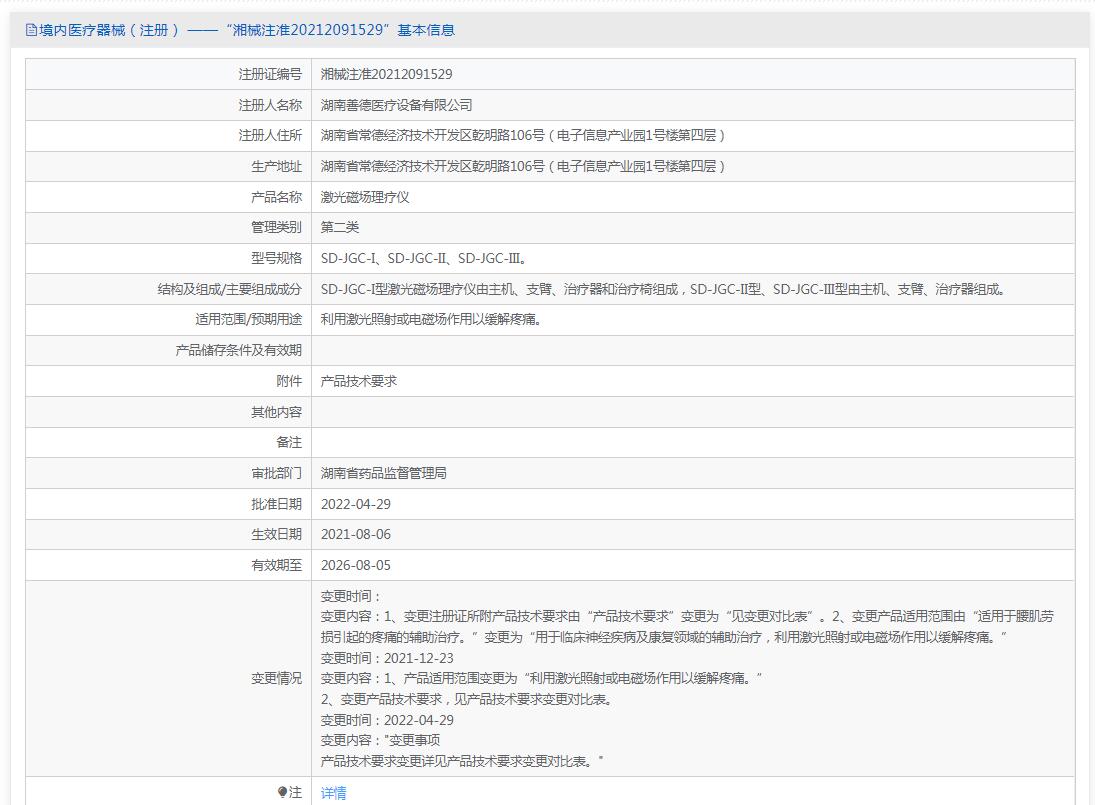Click the 产品名称 label cell
1095x805 pixels.
(168, 197)
